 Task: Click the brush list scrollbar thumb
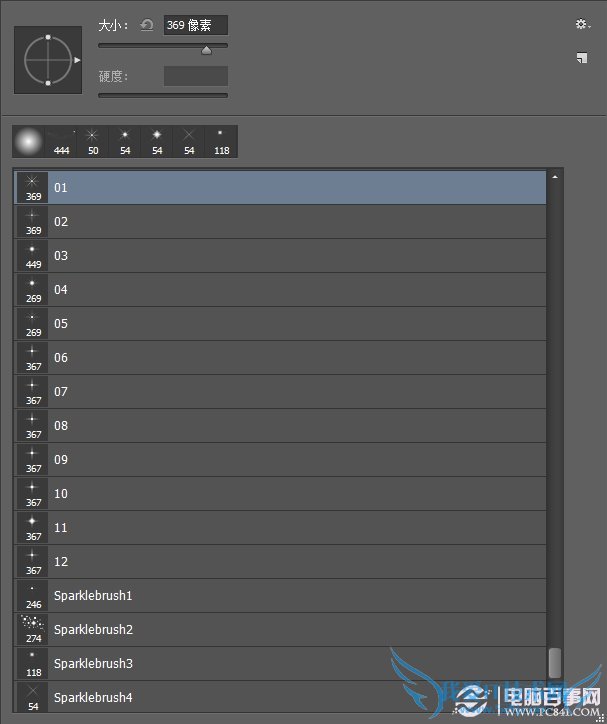point(555,663)
